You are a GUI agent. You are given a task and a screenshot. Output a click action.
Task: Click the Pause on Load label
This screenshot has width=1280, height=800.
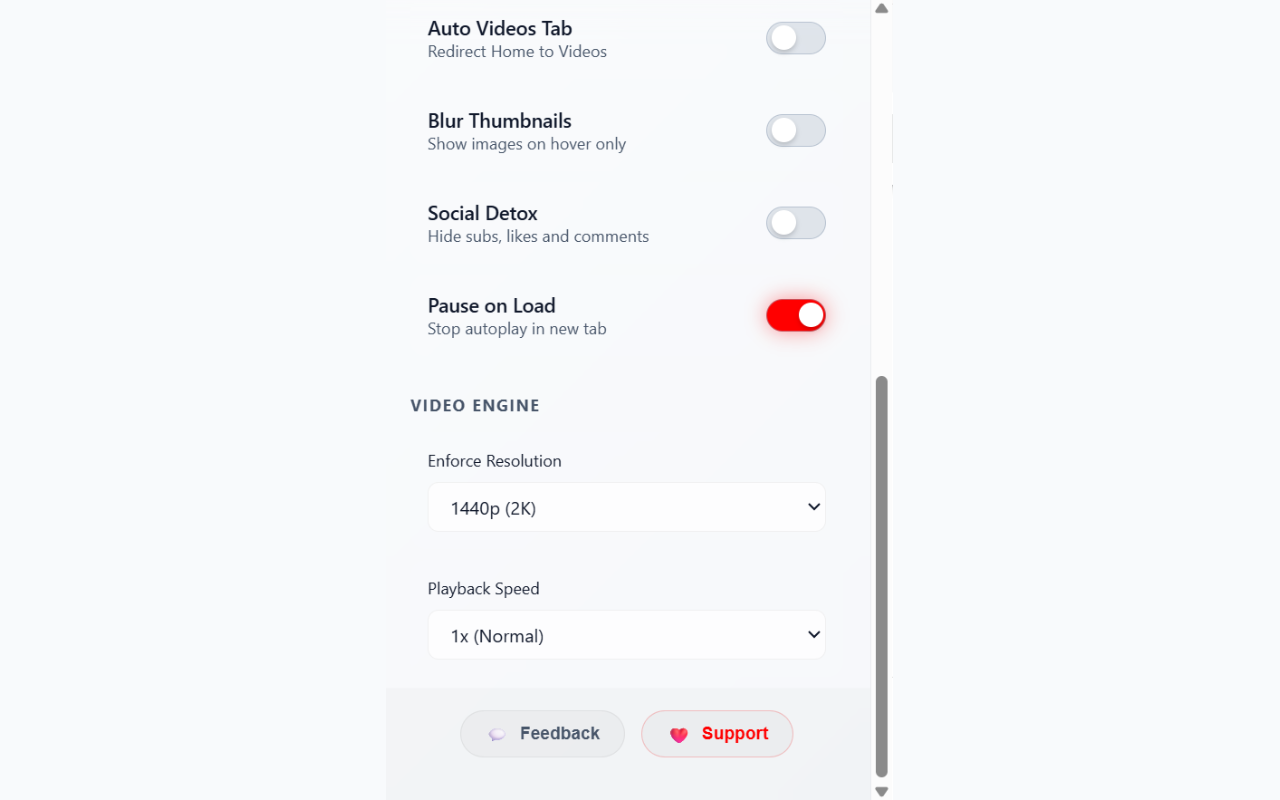[491, 306]
